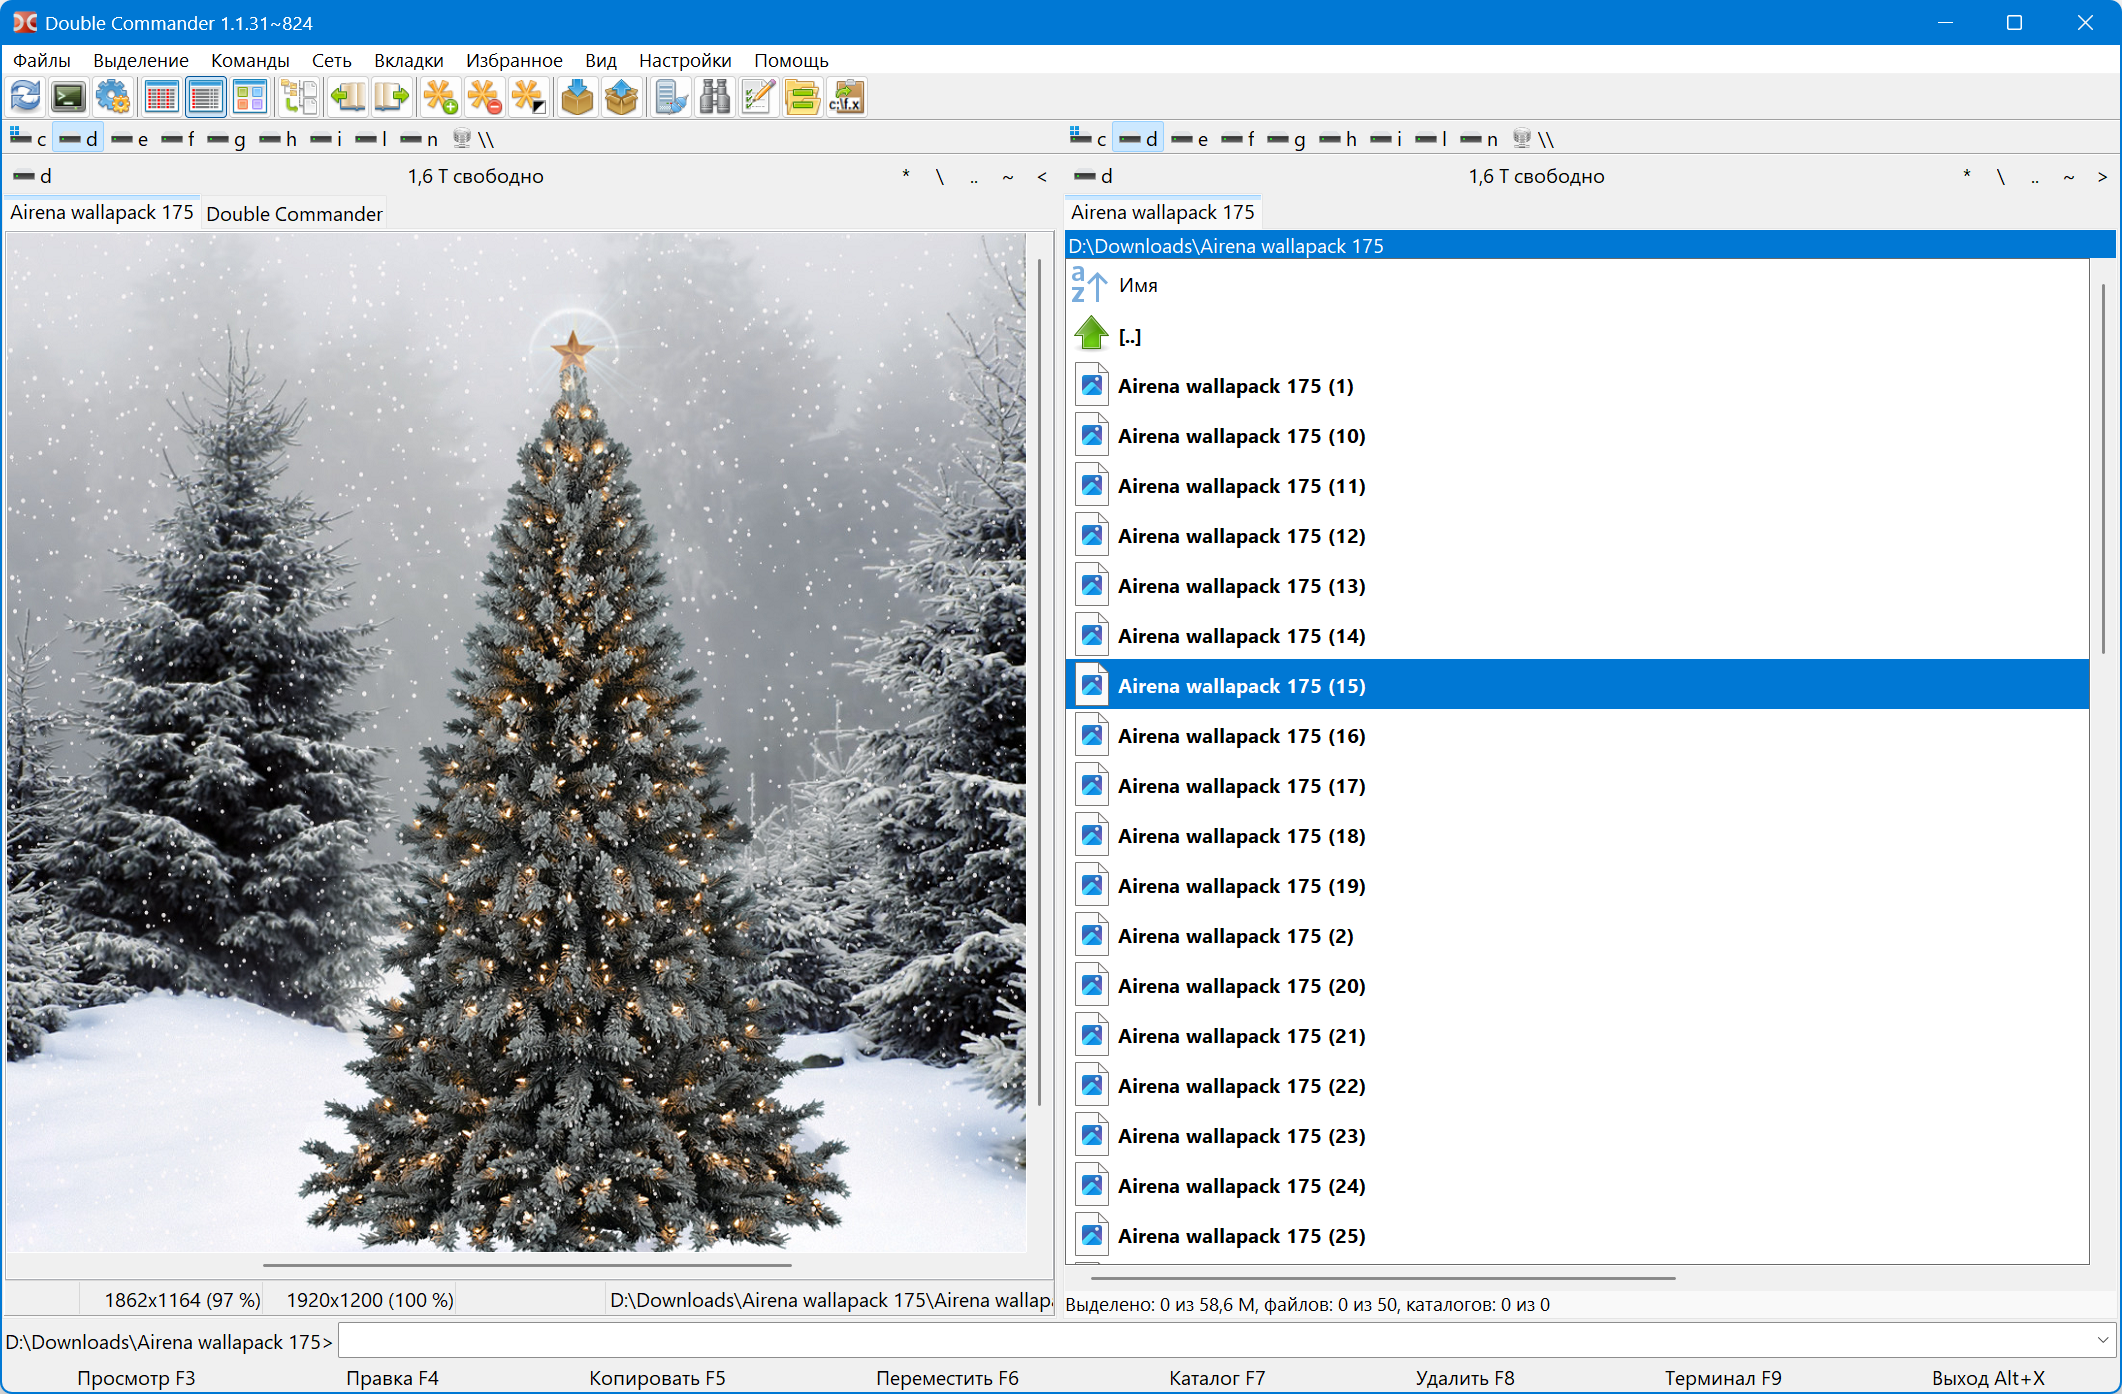Viewport: 2122px width, 1394px height.
Task: Click the Refresh toolbar icon
Action: (x=25, y=98)
